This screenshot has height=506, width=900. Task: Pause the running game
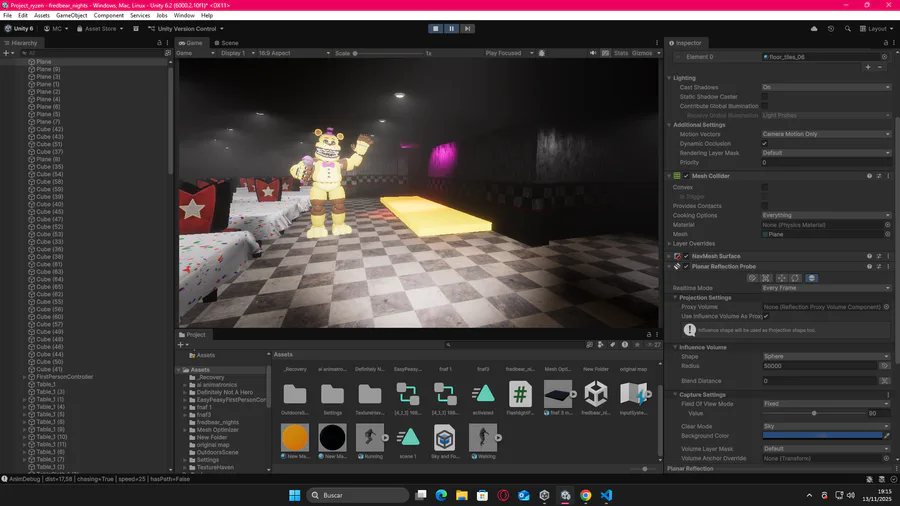coord(451,29)
